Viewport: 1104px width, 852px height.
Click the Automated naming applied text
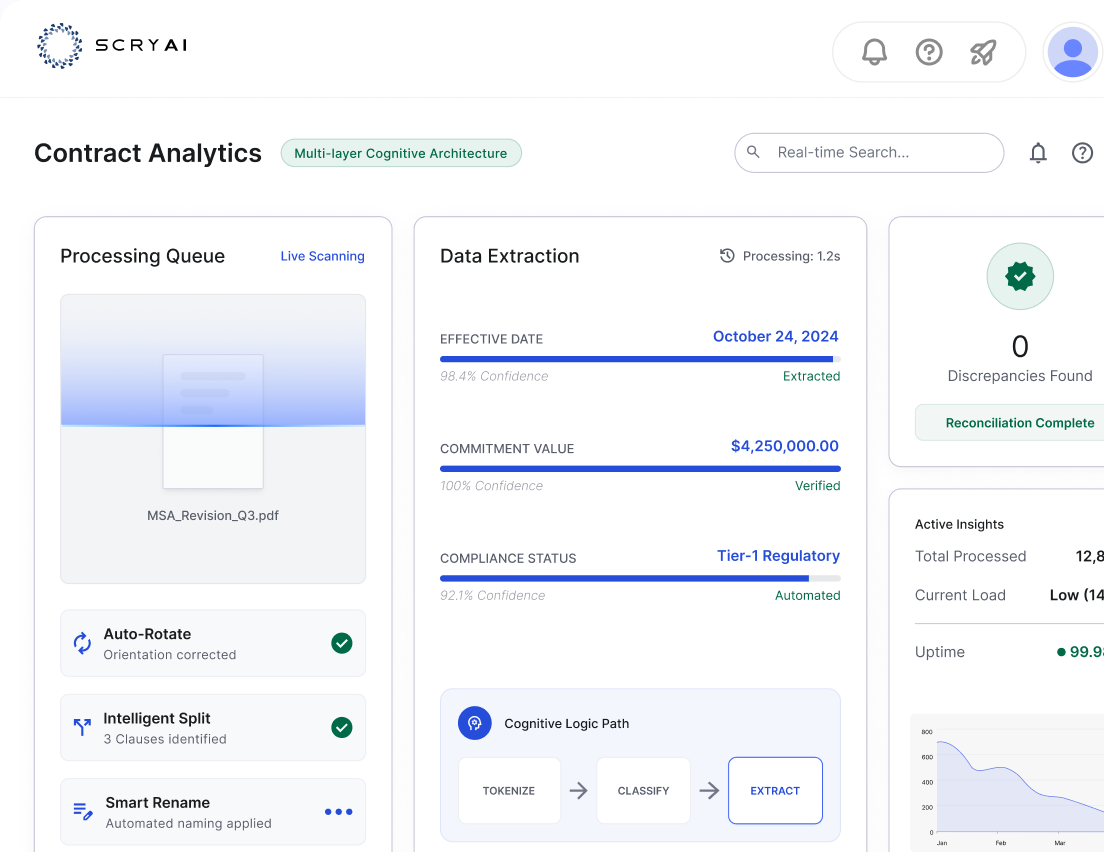tap(189, 823)
